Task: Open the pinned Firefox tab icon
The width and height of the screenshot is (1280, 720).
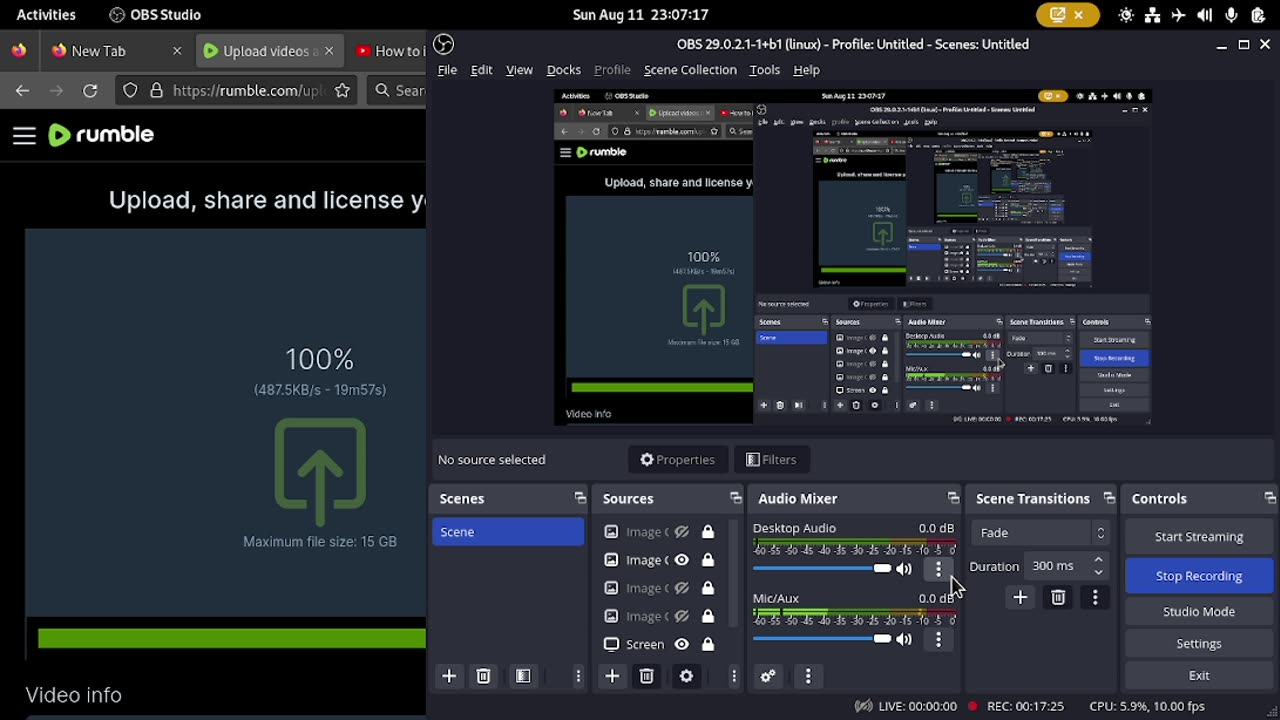Action: pyautogui.click(x=18, y=50)
